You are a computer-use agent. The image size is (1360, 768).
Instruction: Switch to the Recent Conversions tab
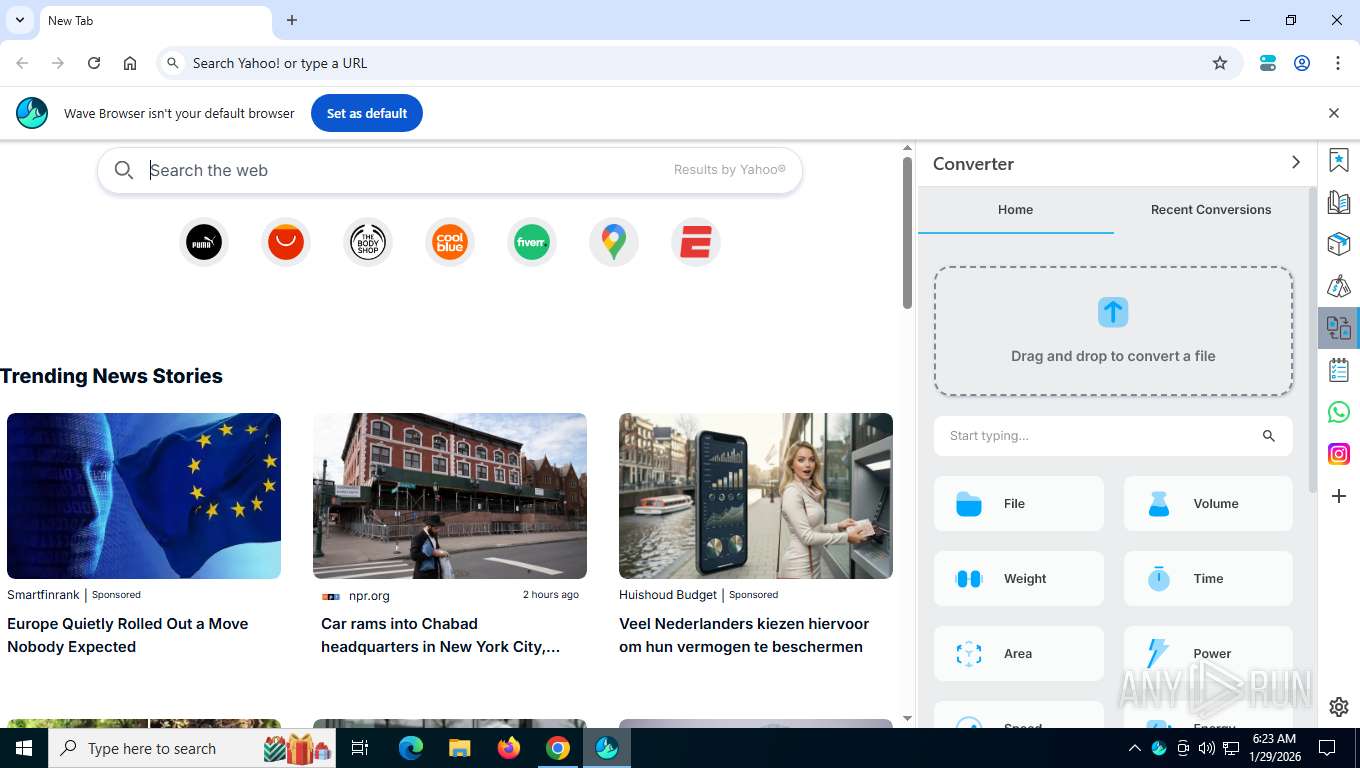1211,210
